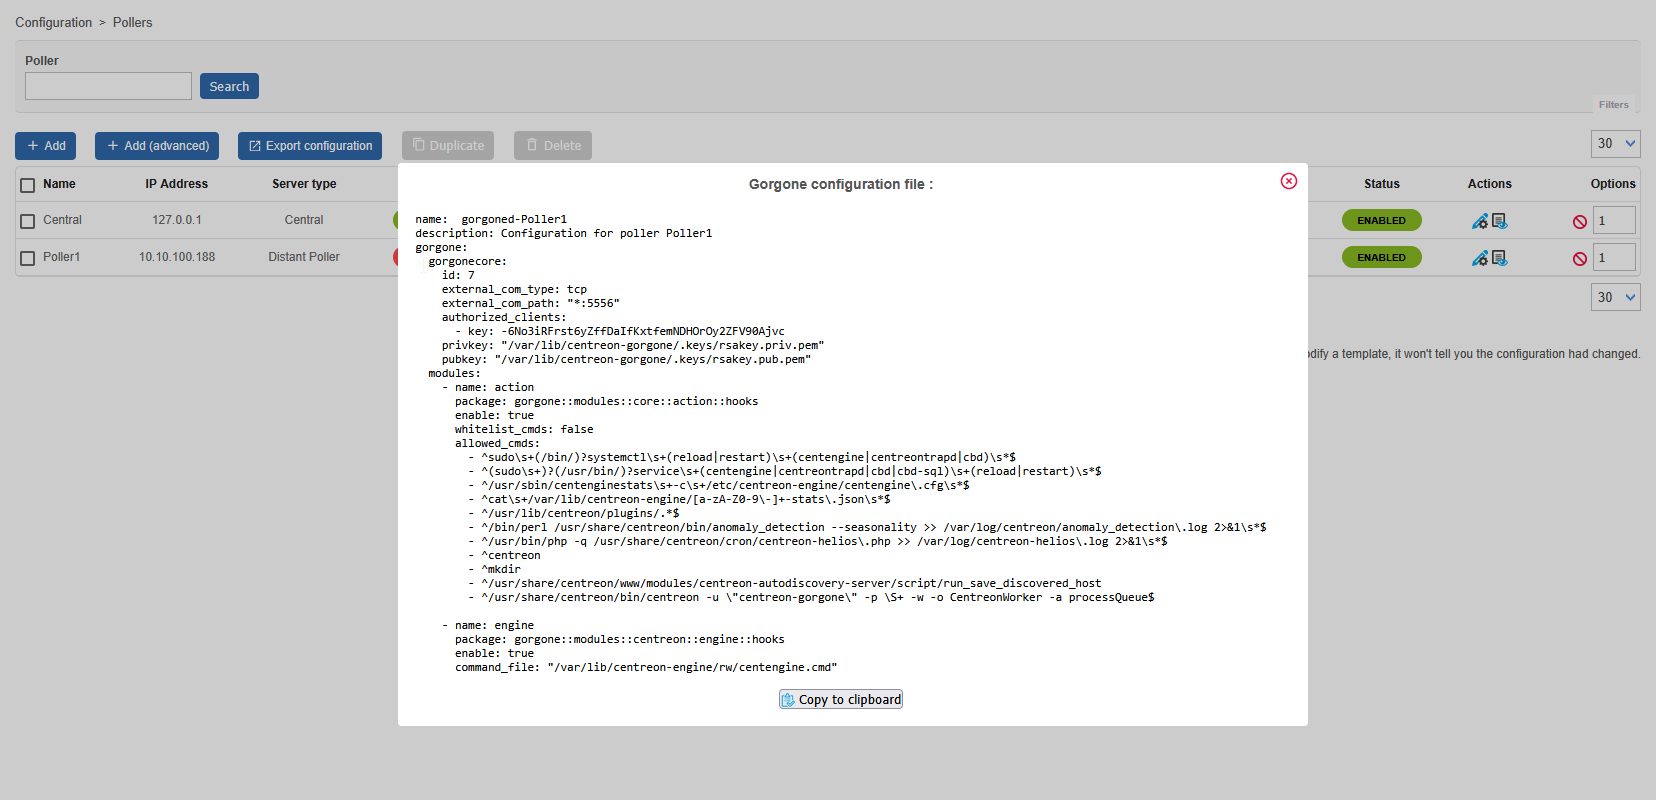Click IP address 127.0.0.1
The height and width of the screenshot is (800, 1656).
pyautogui.click(x=177, y=220)
